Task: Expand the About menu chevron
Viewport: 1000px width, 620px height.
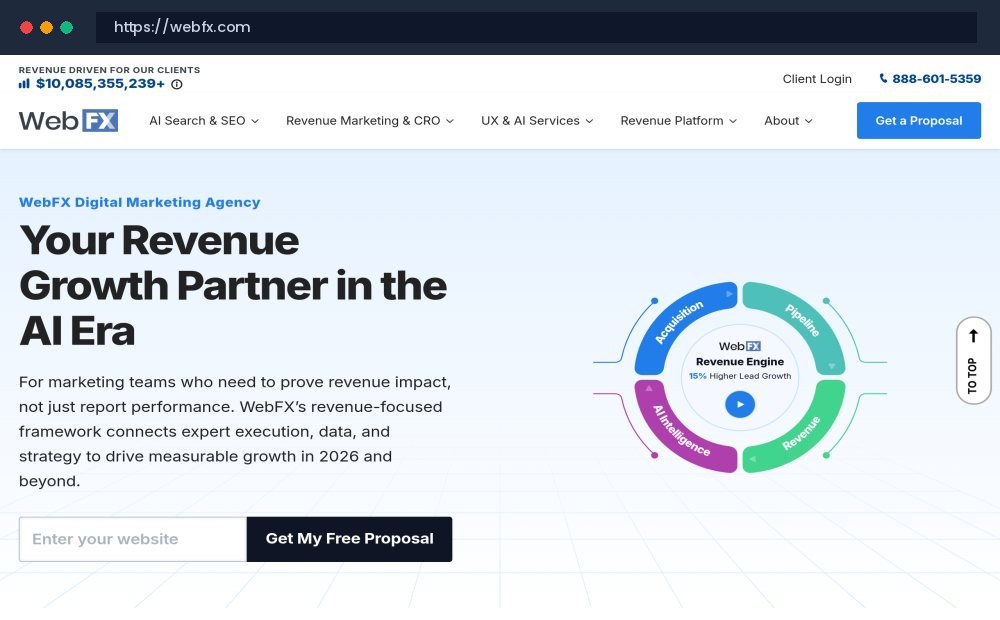Action: pyautogui.click(x=809, y=121)
